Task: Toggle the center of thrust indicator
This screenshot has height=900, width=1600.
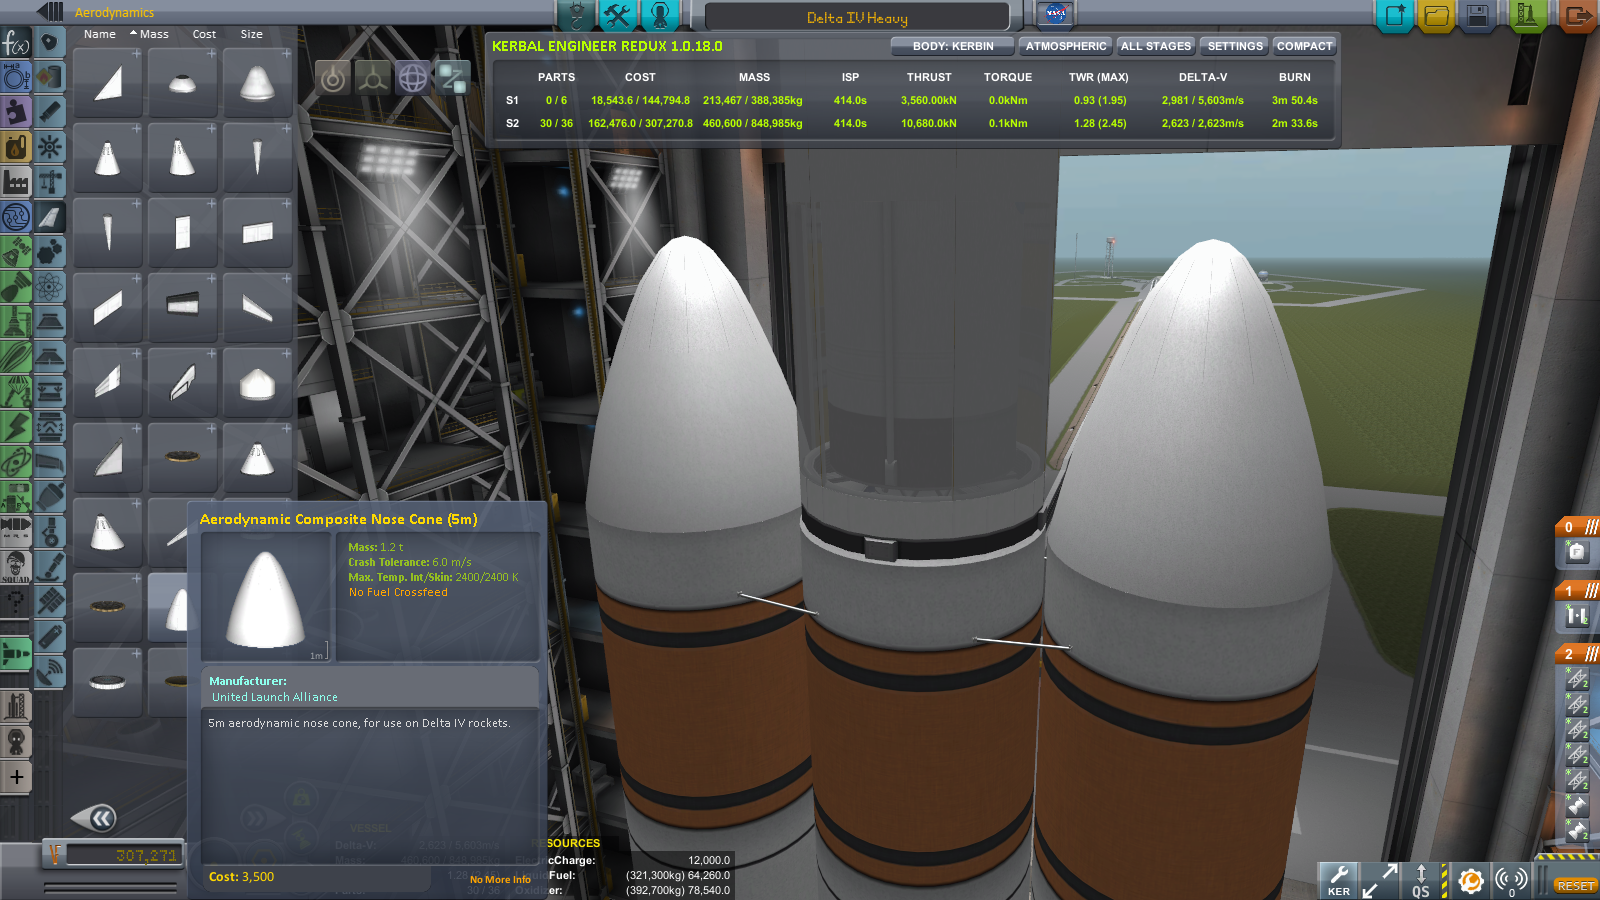Action: click(373, 78)
